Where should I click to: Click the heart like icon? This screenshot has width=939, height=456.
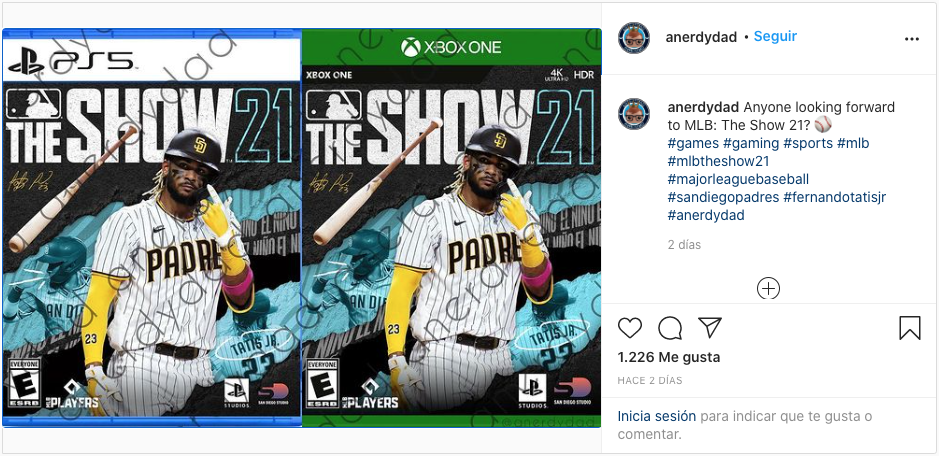tap(629, 328)
